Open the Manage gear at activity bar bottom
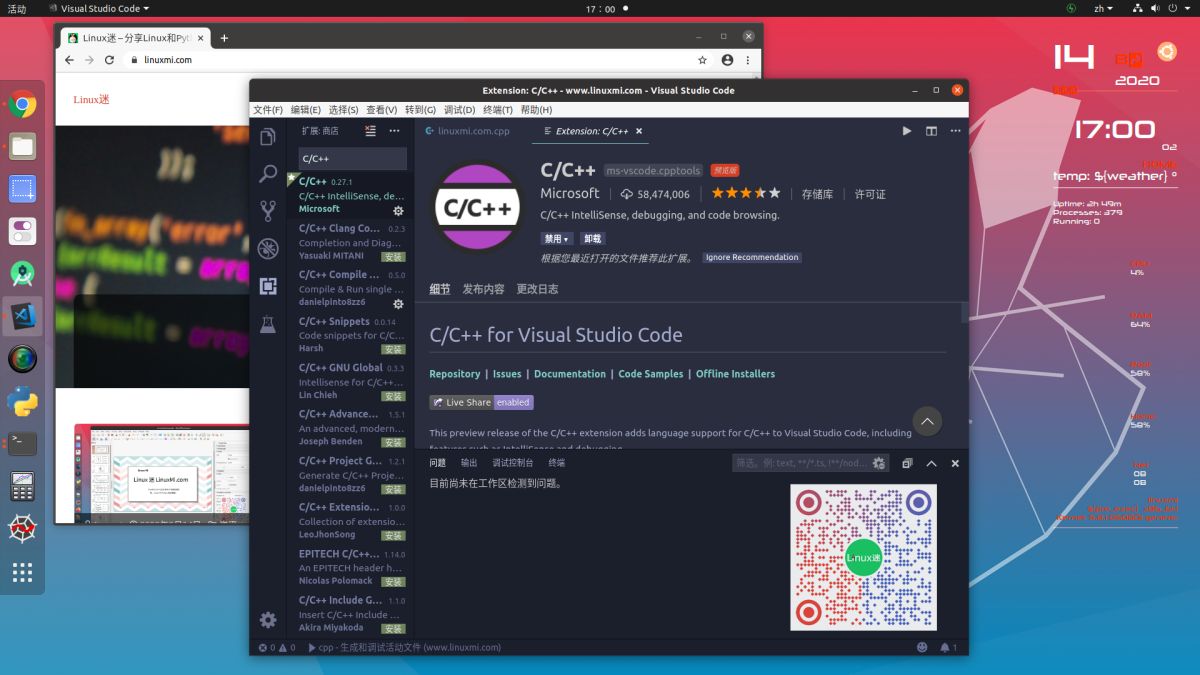The width and height of the screenshot is (1200, 675). point(267,620)
